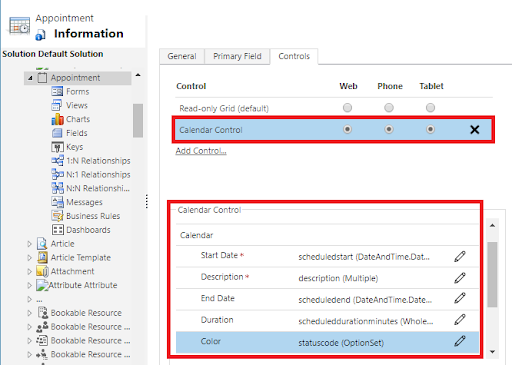Open Forms under Appointment

pyautogui.click(x=78, y=92)
